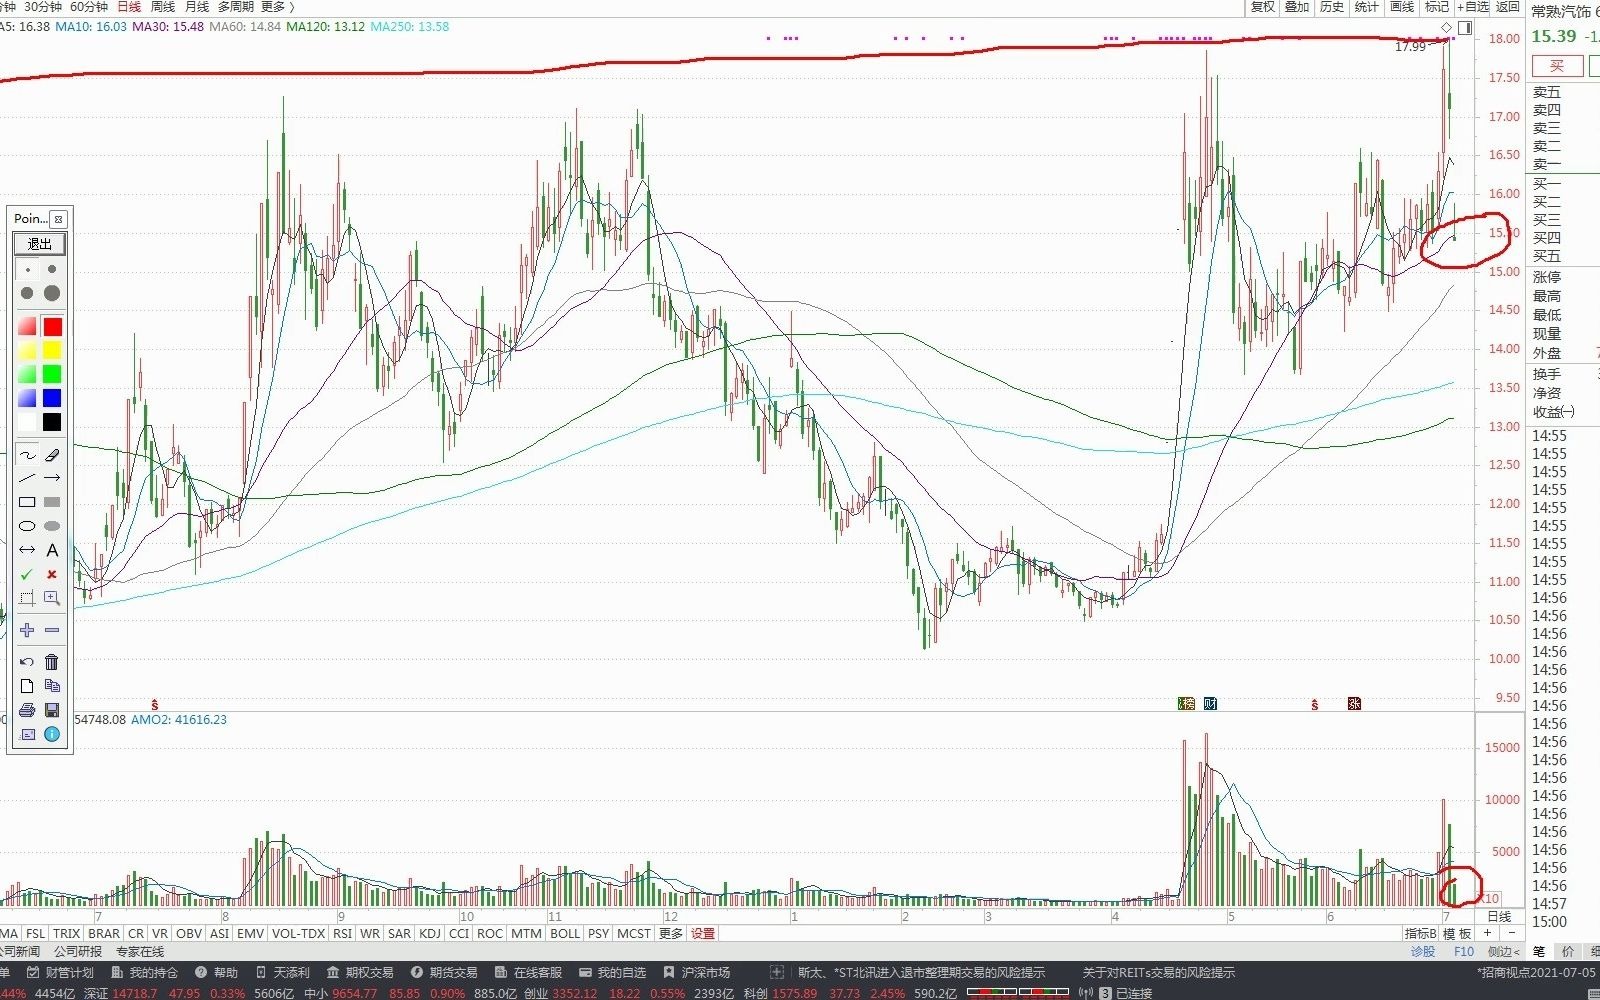Select the BOLL indicator tab
1600x1000 pixels.
pyautogui.click(x=565, y=933)
